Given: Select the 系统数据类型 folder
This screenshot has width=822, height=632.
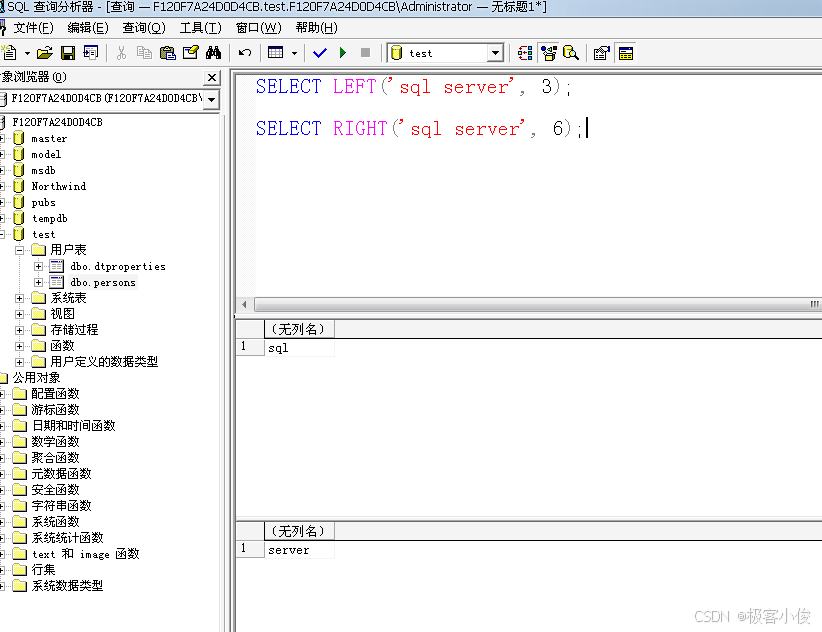Looking at the screenshot, I should pos(67,586).
